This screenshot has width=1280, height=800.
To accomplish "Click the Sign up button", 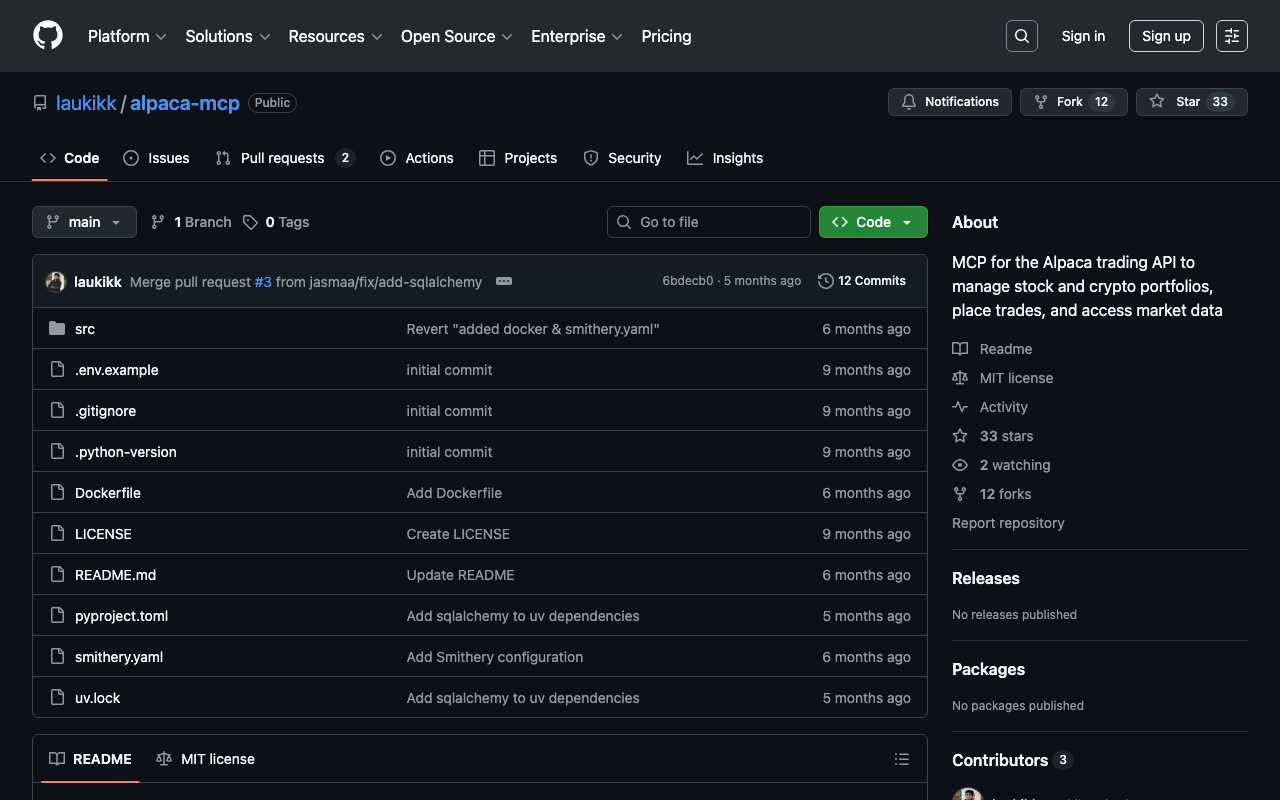I will [x=1165, y=36].
